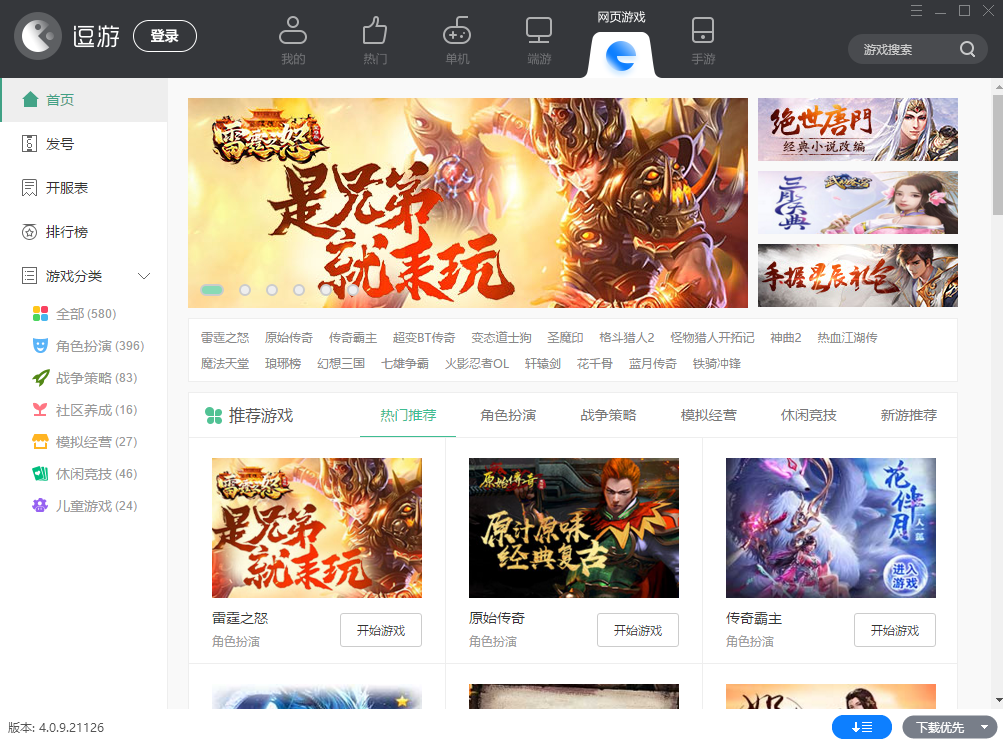Switch to the 角色扮演 tab
This screenshot has width=1003, height=742.
point(508,415)
